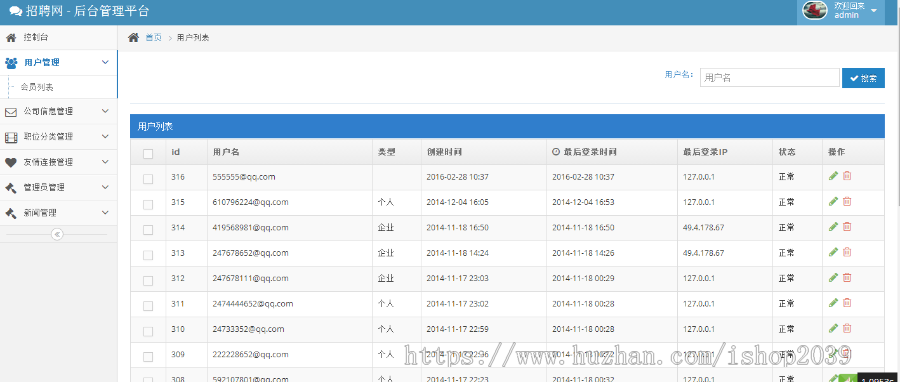Viewport: 900px width, 382px height.
Task: Mark the checkbox for user 310
Action: point(148,331)
